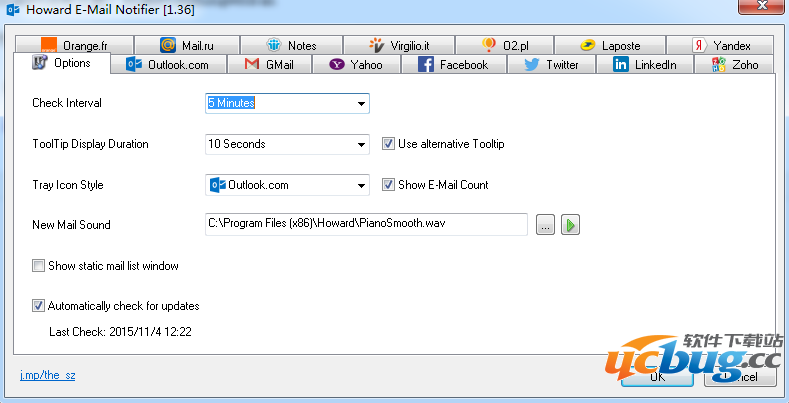Click the Tray Icon Style label
This screenshot has width=789, height=403.
pyautogui.click(x=68, y=185)
